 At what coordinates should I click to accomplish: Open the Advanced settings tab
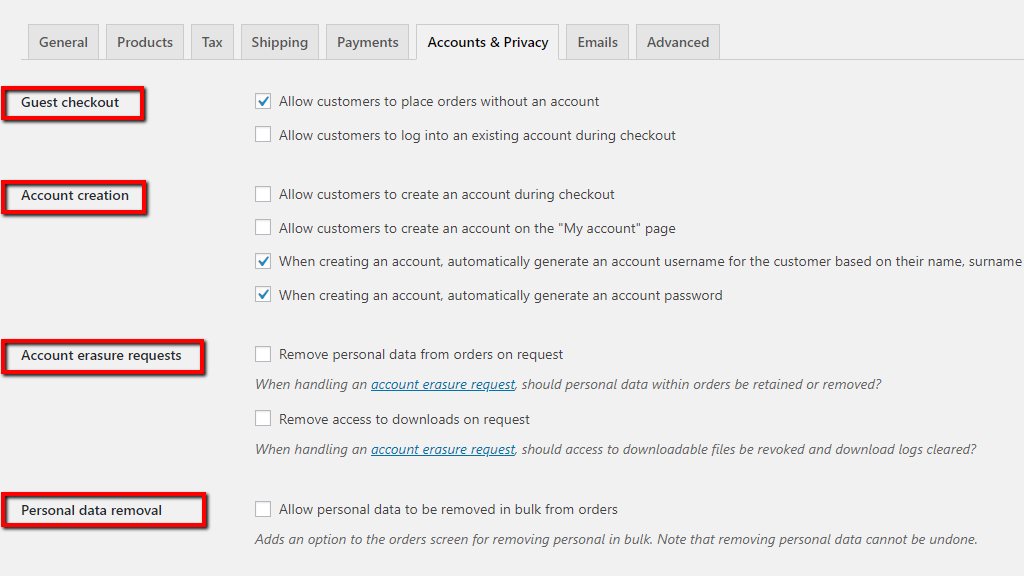pyautogui.click(x=677, y=42)
